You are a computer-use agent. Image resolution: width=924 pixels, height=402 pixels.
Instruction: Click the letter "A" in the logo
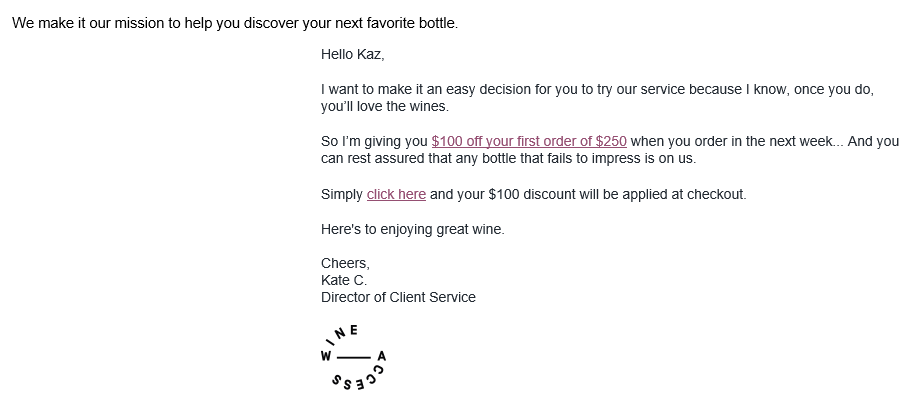pyautogui.click(x=382, y=356)
